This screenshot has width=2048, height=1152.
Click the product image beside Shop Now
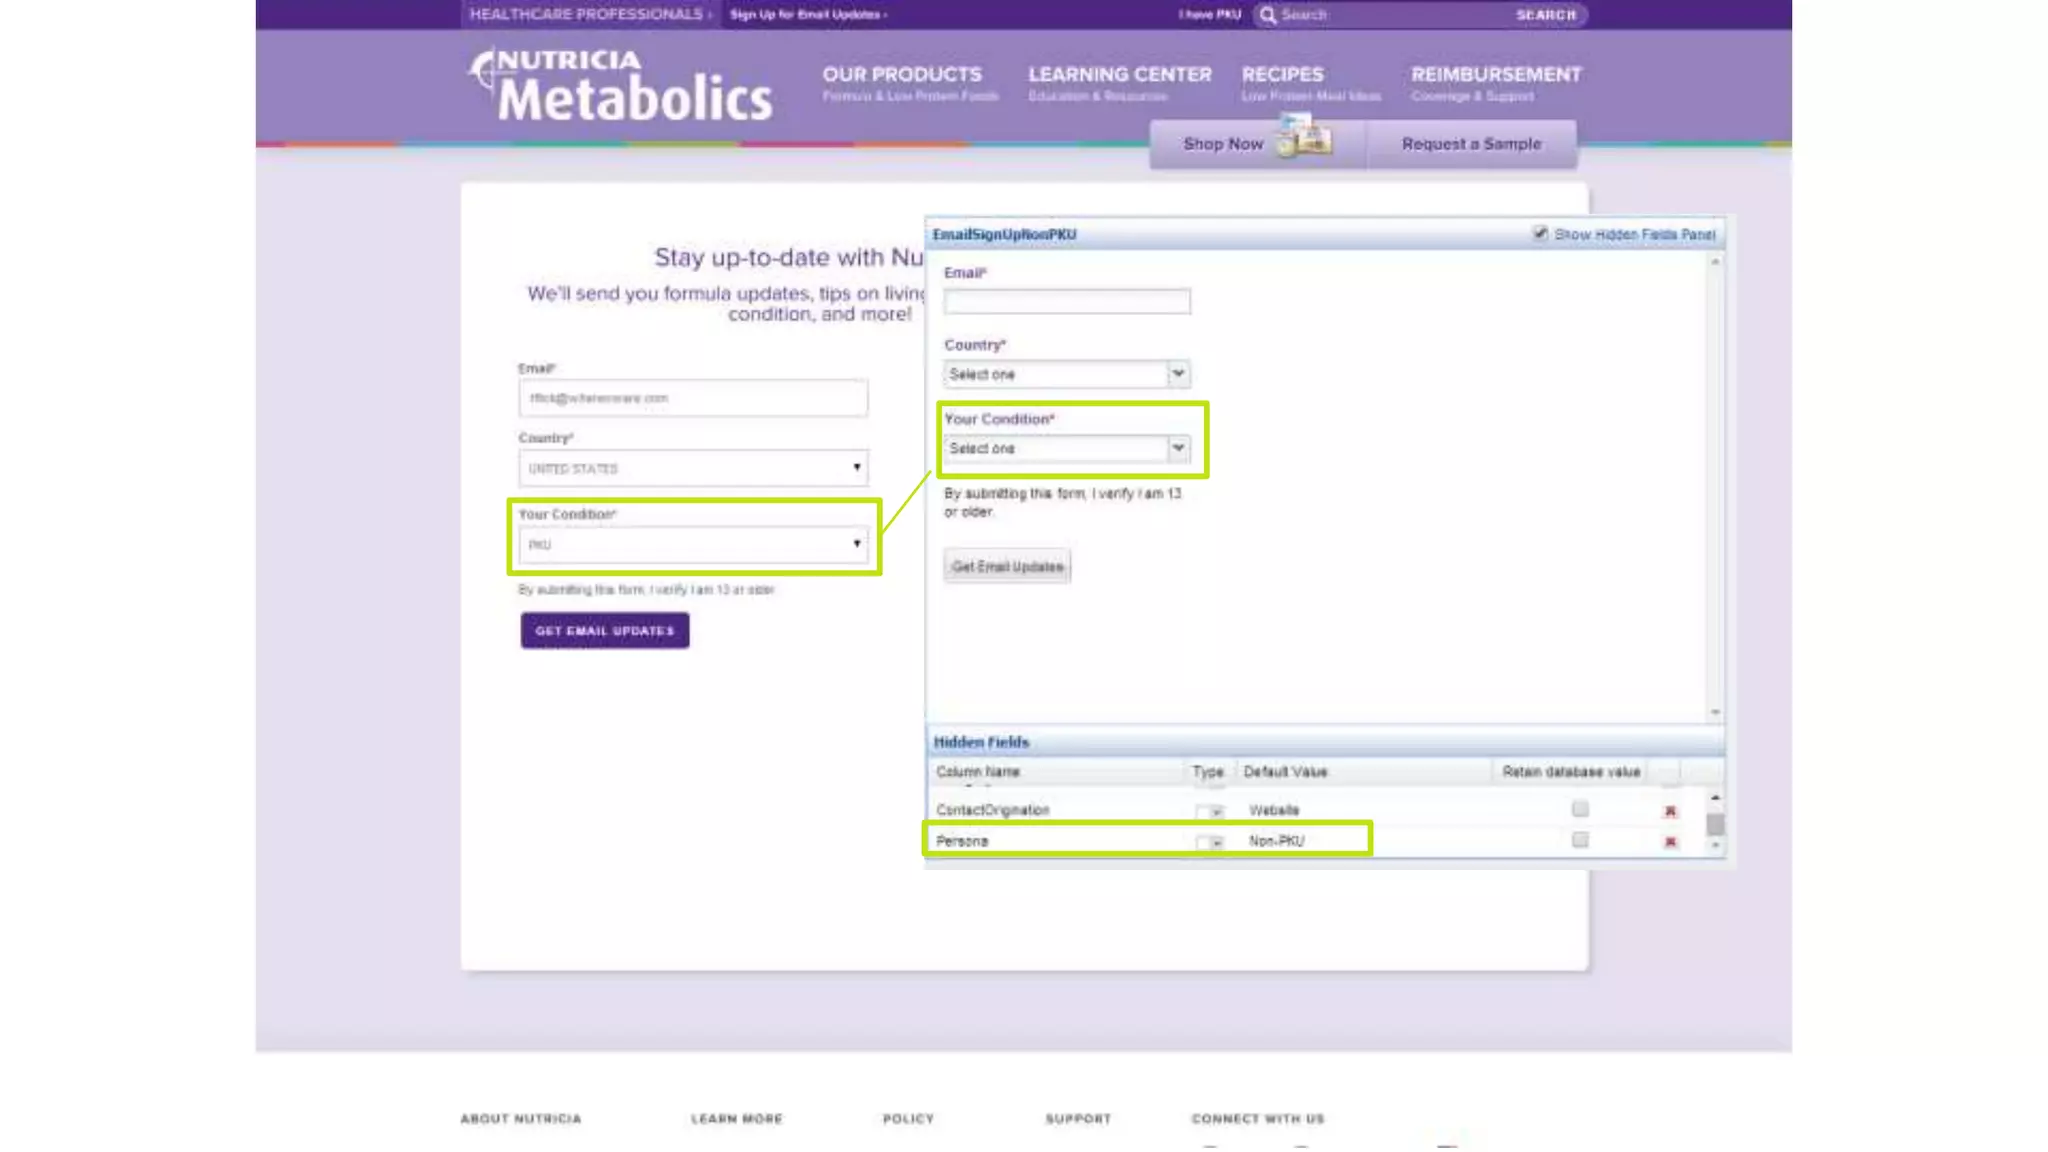(1305, 136)
